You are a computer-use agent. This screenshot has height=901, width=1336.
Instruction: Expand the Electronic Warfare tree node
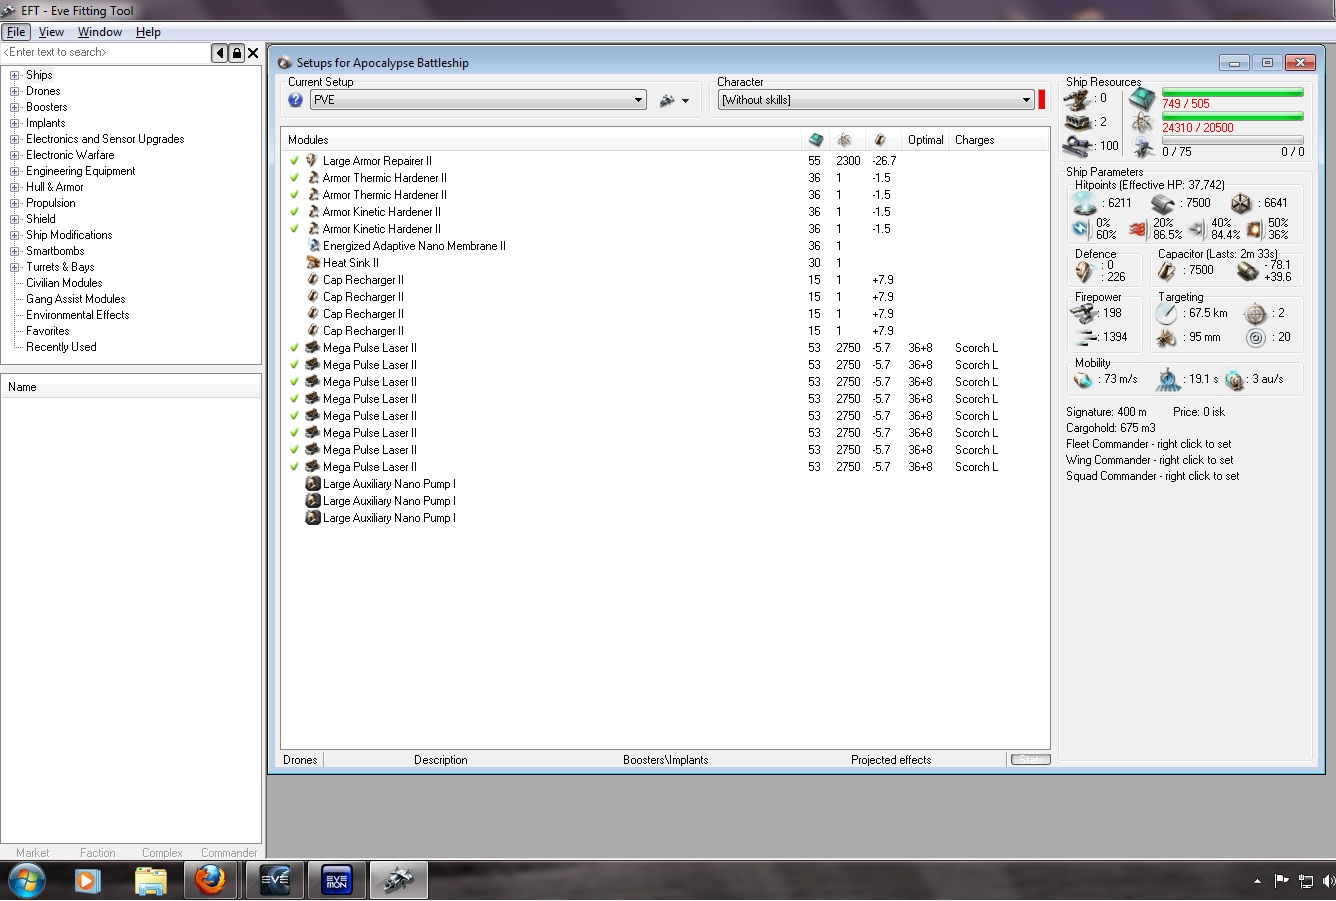pyautogui.click(x=15, y=155)
